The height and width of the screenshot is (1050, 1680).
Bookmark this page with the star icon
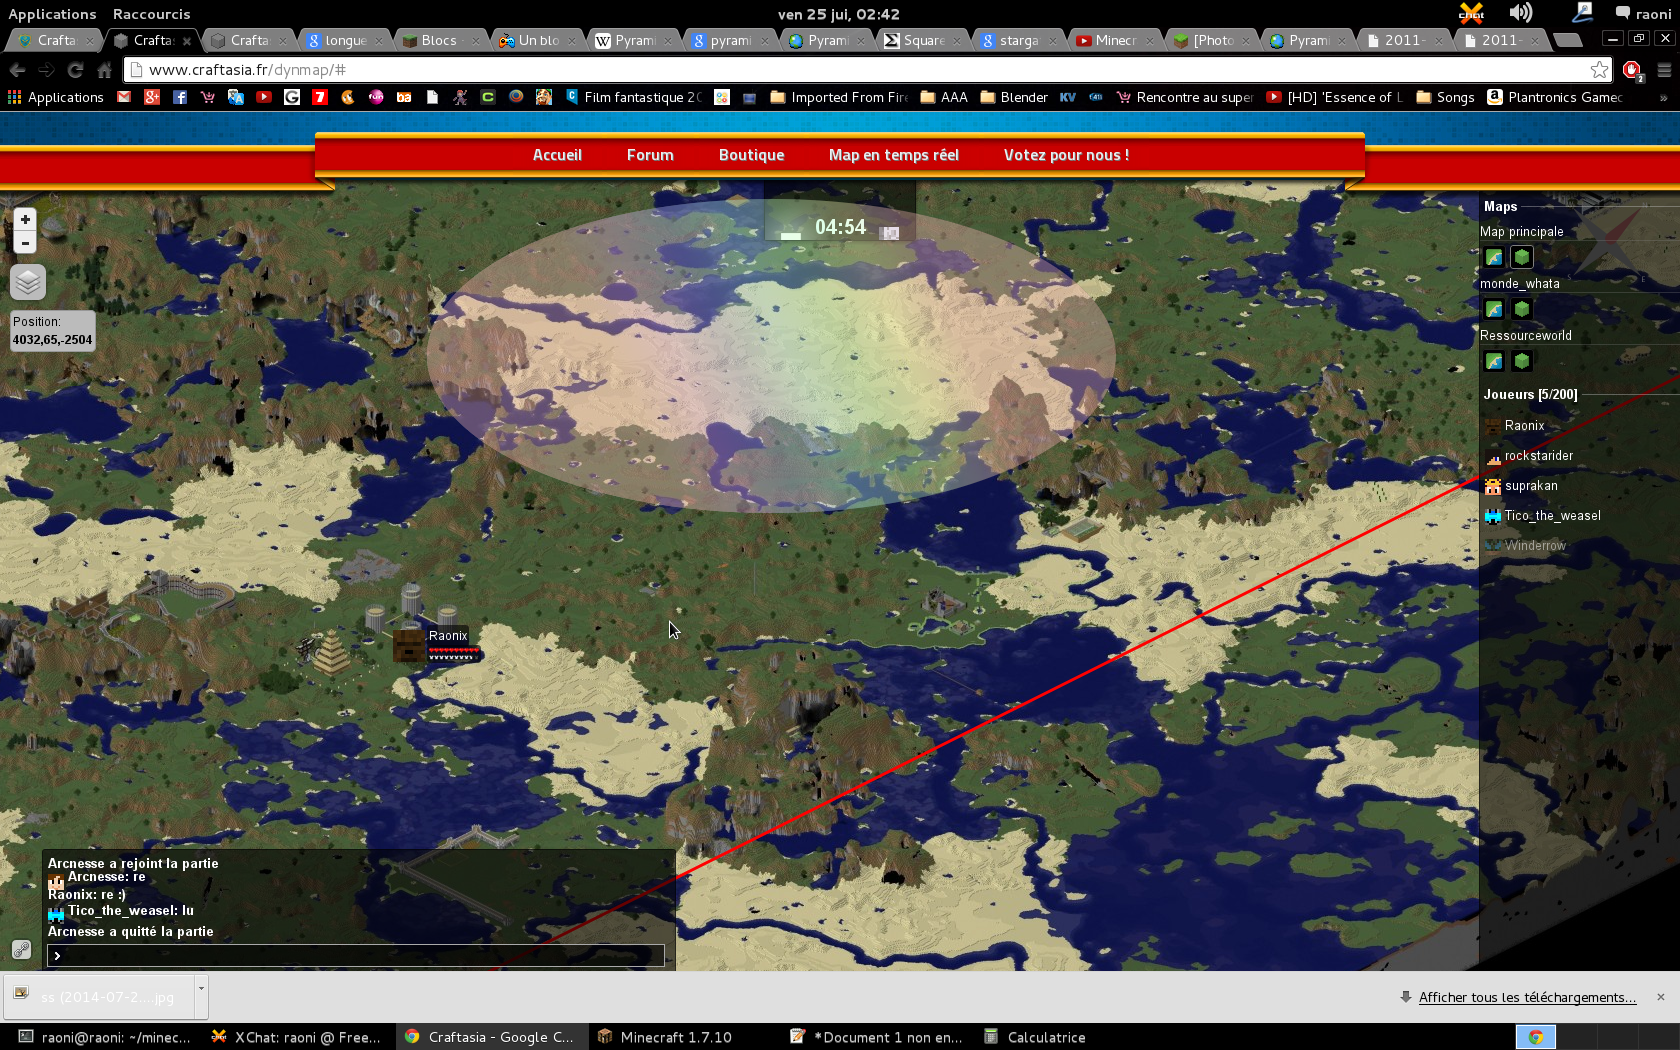pyautogui.click(x=1599, y=70)
